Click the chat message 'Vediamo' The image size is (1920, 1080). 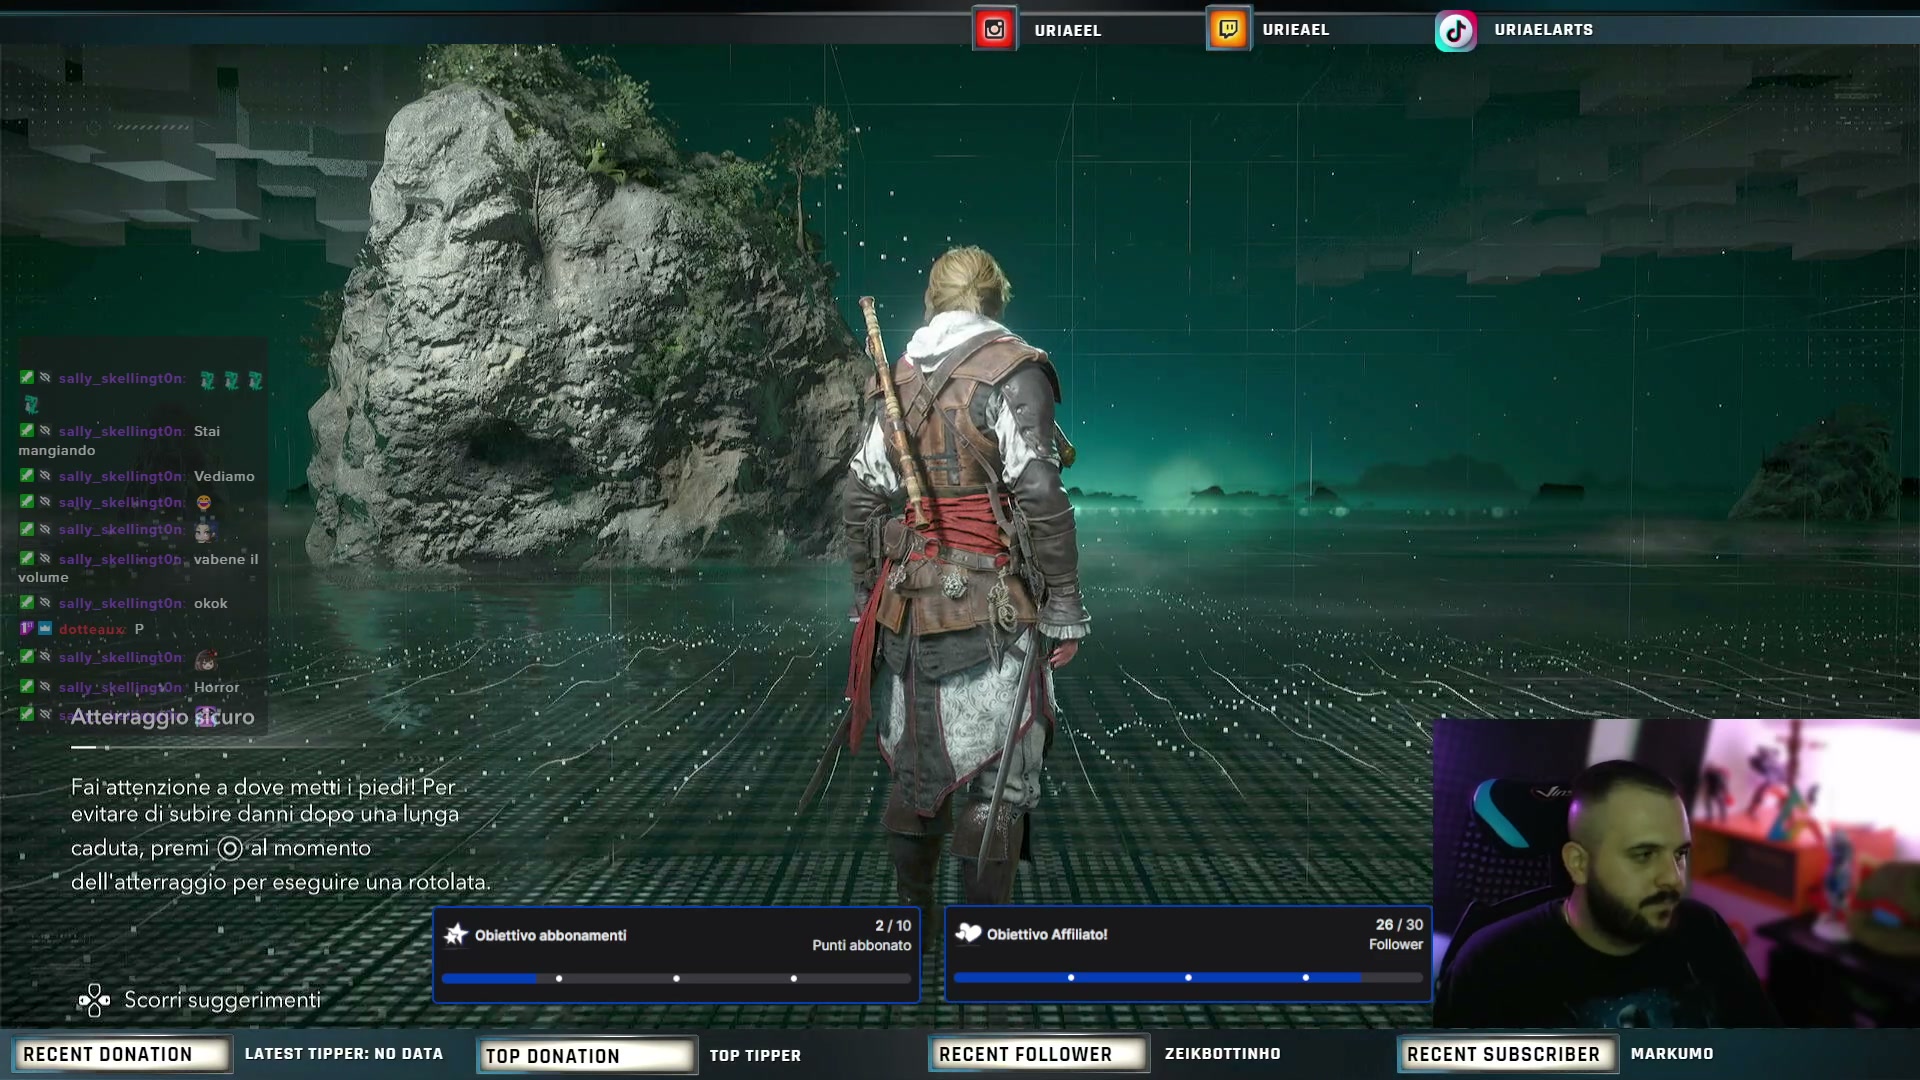224,476
